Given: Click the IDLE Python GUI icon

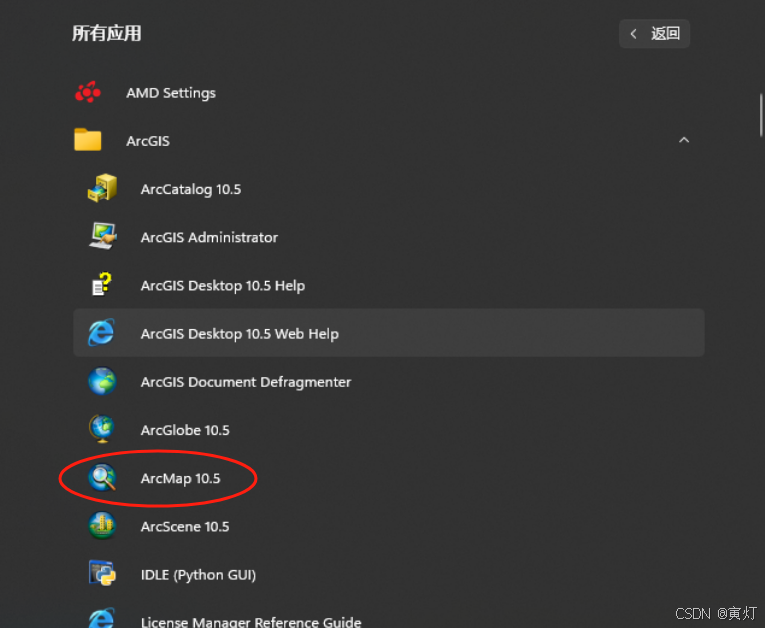Looking at the screenshot, I should coord(102,573).
